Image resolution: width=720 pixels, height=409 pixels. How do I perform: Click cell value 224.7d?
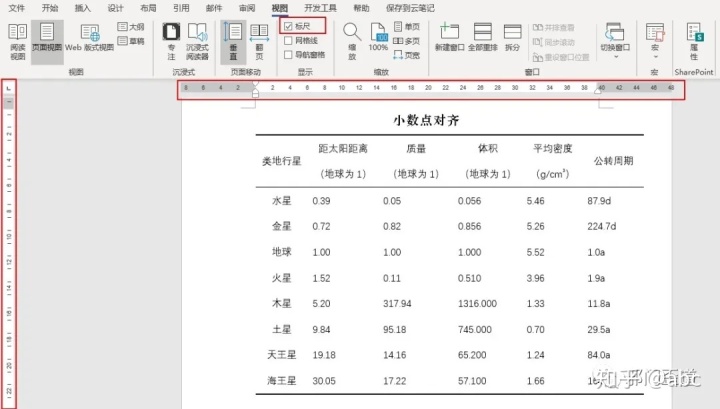[602, 226]
